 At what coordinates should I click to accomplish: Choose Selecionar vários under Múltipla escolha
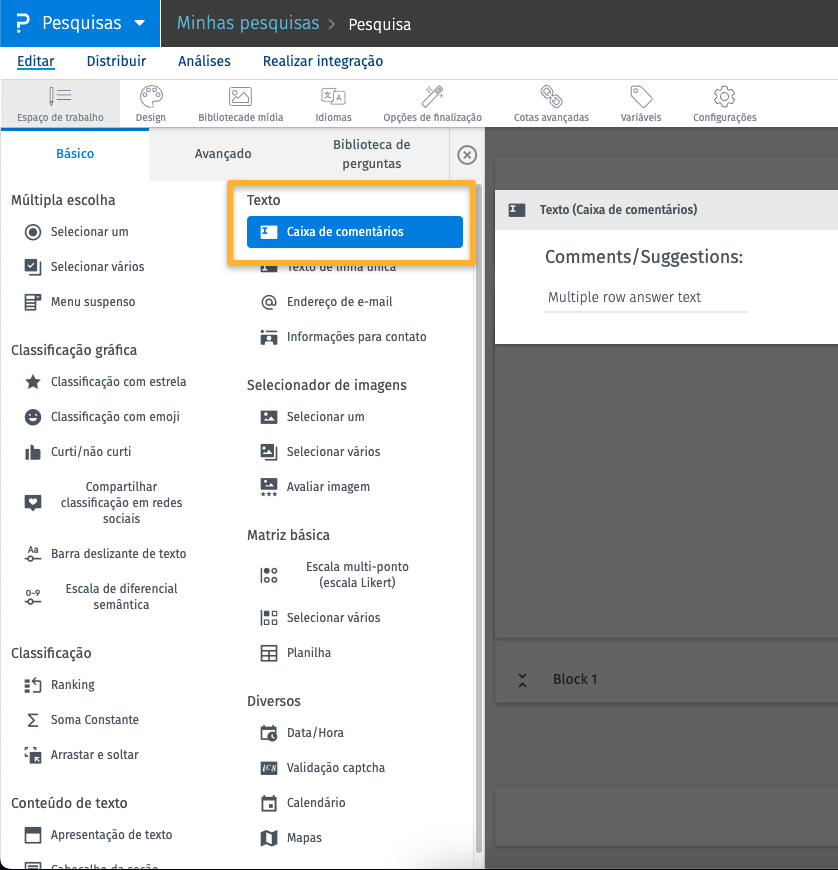(x=97, y=267)
